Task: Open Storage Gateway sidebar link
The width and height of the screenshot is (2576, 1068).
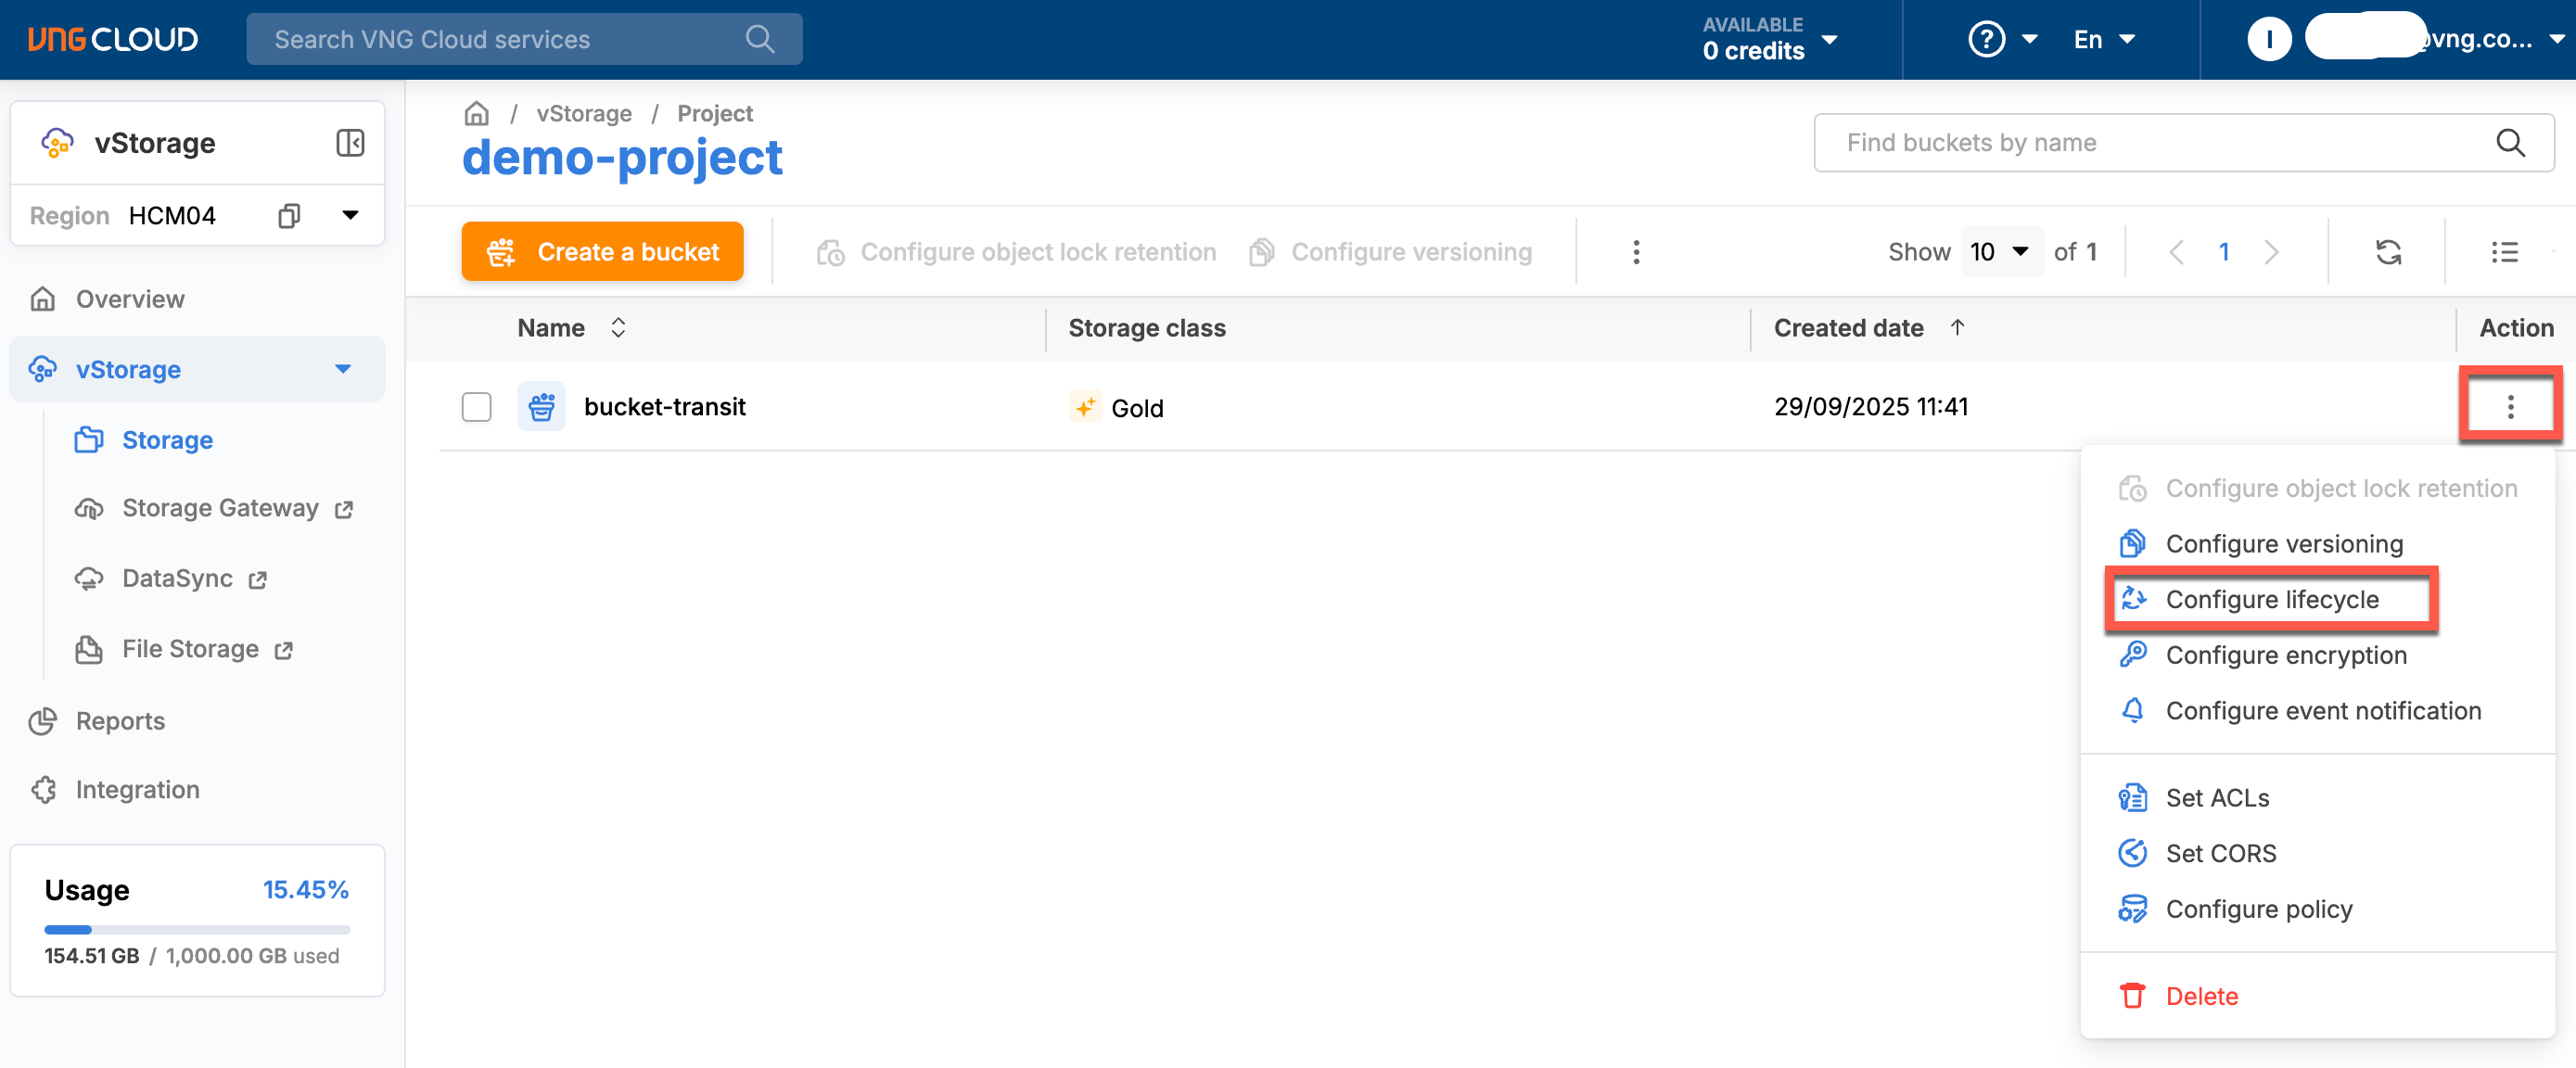Action: pyautogui.click(x=220, y=509)
